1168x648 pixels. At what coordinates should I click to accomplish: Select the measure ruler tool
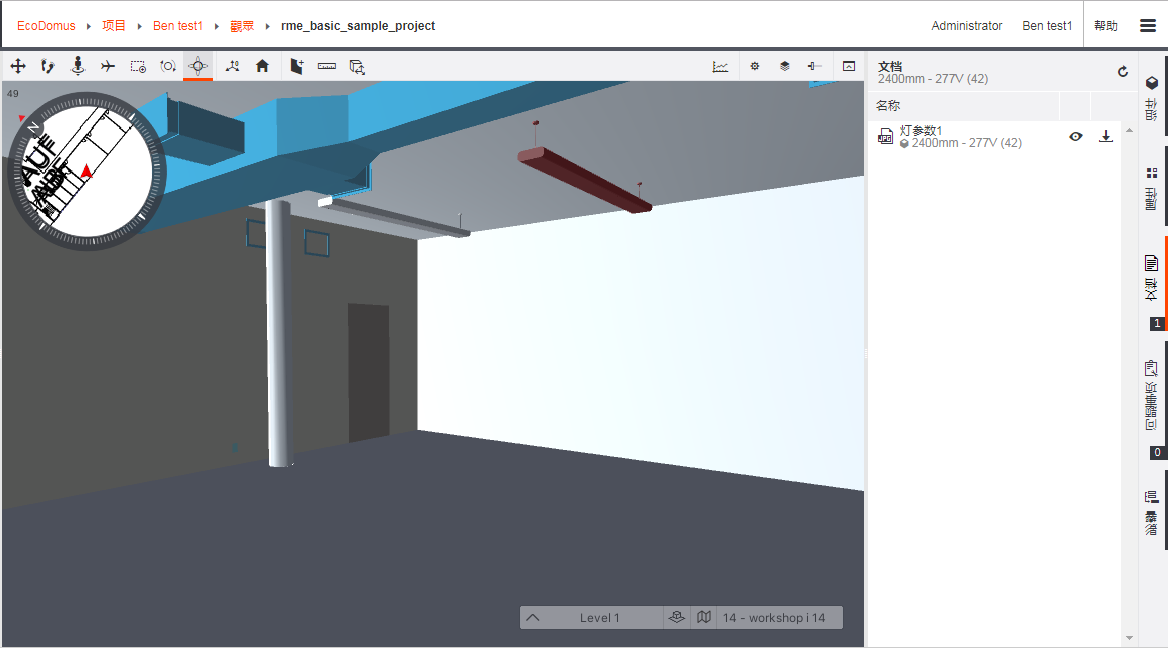pyautogui.click(x=327, y=66)
